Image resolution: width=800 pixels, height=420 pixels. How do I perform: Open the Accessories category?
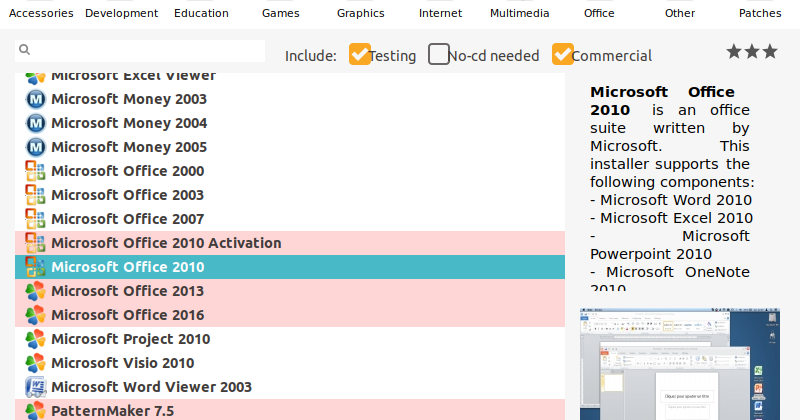[x=41, y=13]
